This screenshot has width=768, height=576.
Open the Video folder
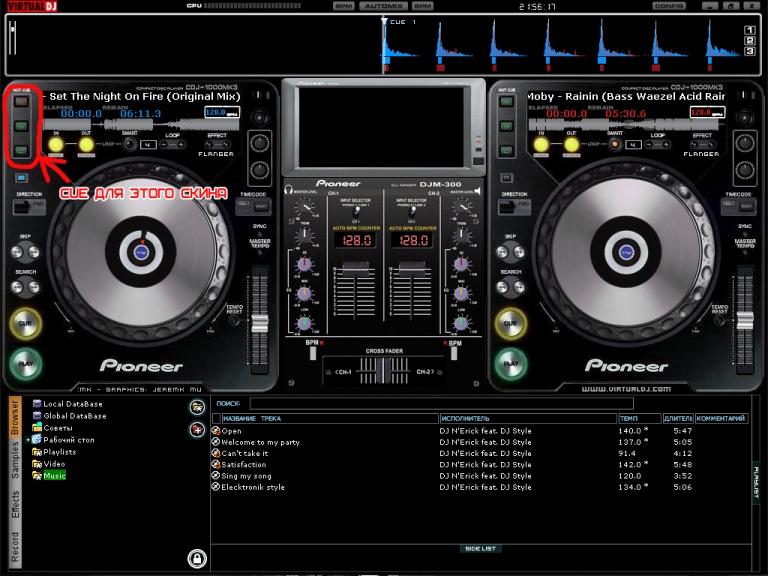click(48, 464)
